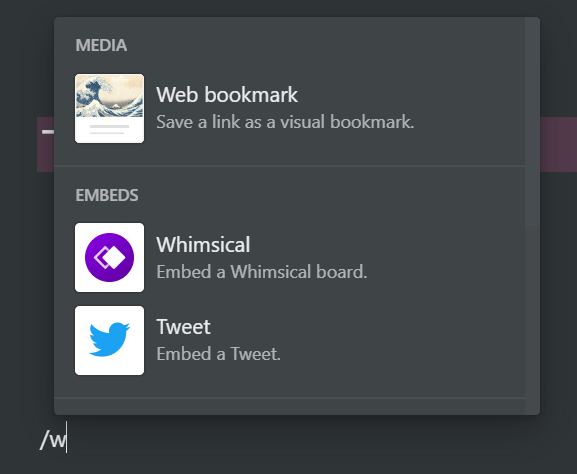Viewport: 577px width, 474px height.
Task: Click the scrollbar track below the thumb
Action: pyautogui.click(x=532, y=320)
